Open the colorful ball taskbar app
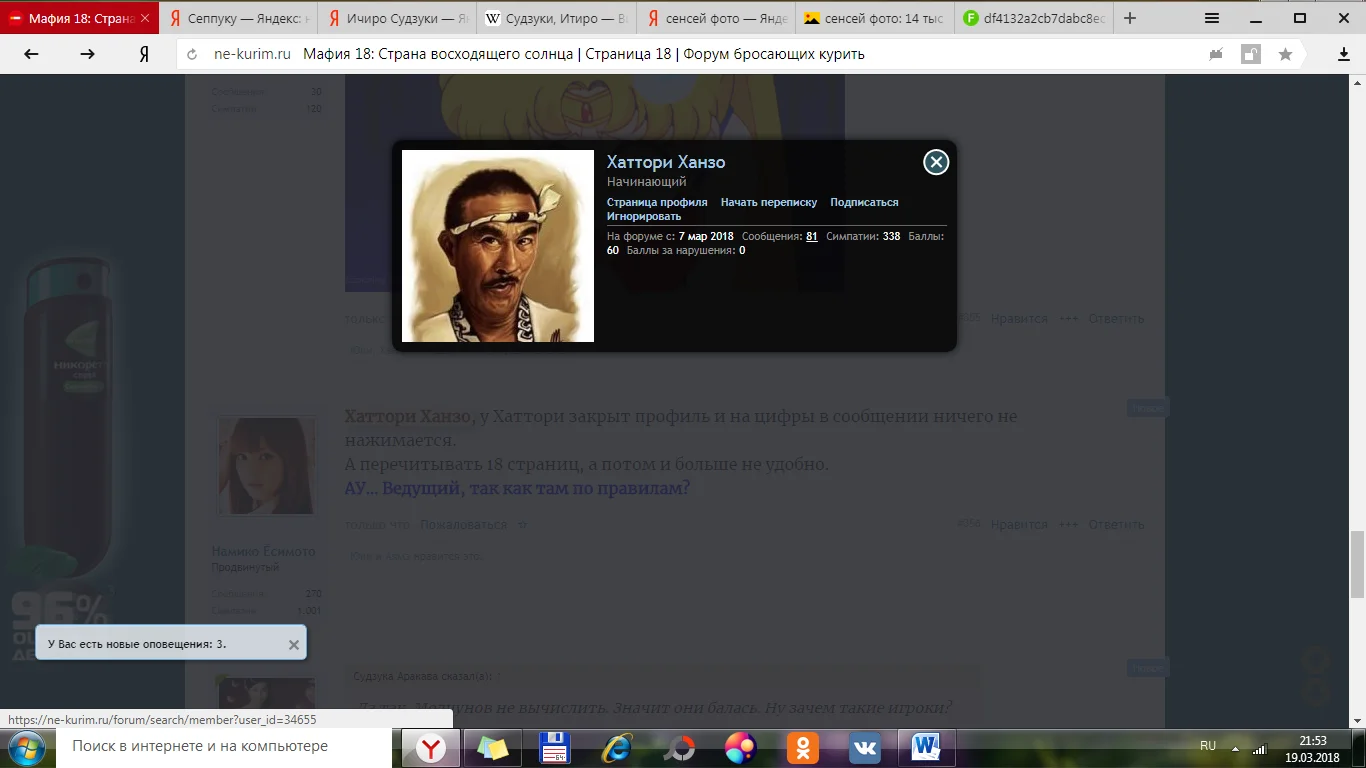Viewport: 1366px width, 768px height. click(x=741, y=747)
